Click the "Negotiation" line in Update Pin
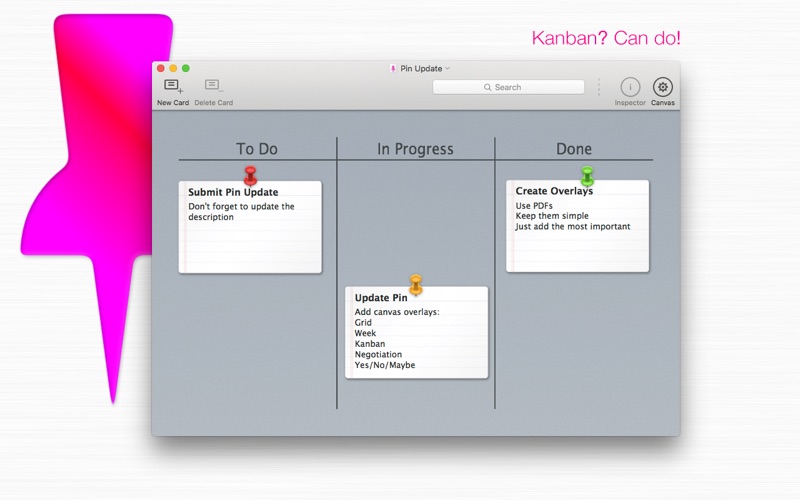 click(x=379, y=355)
